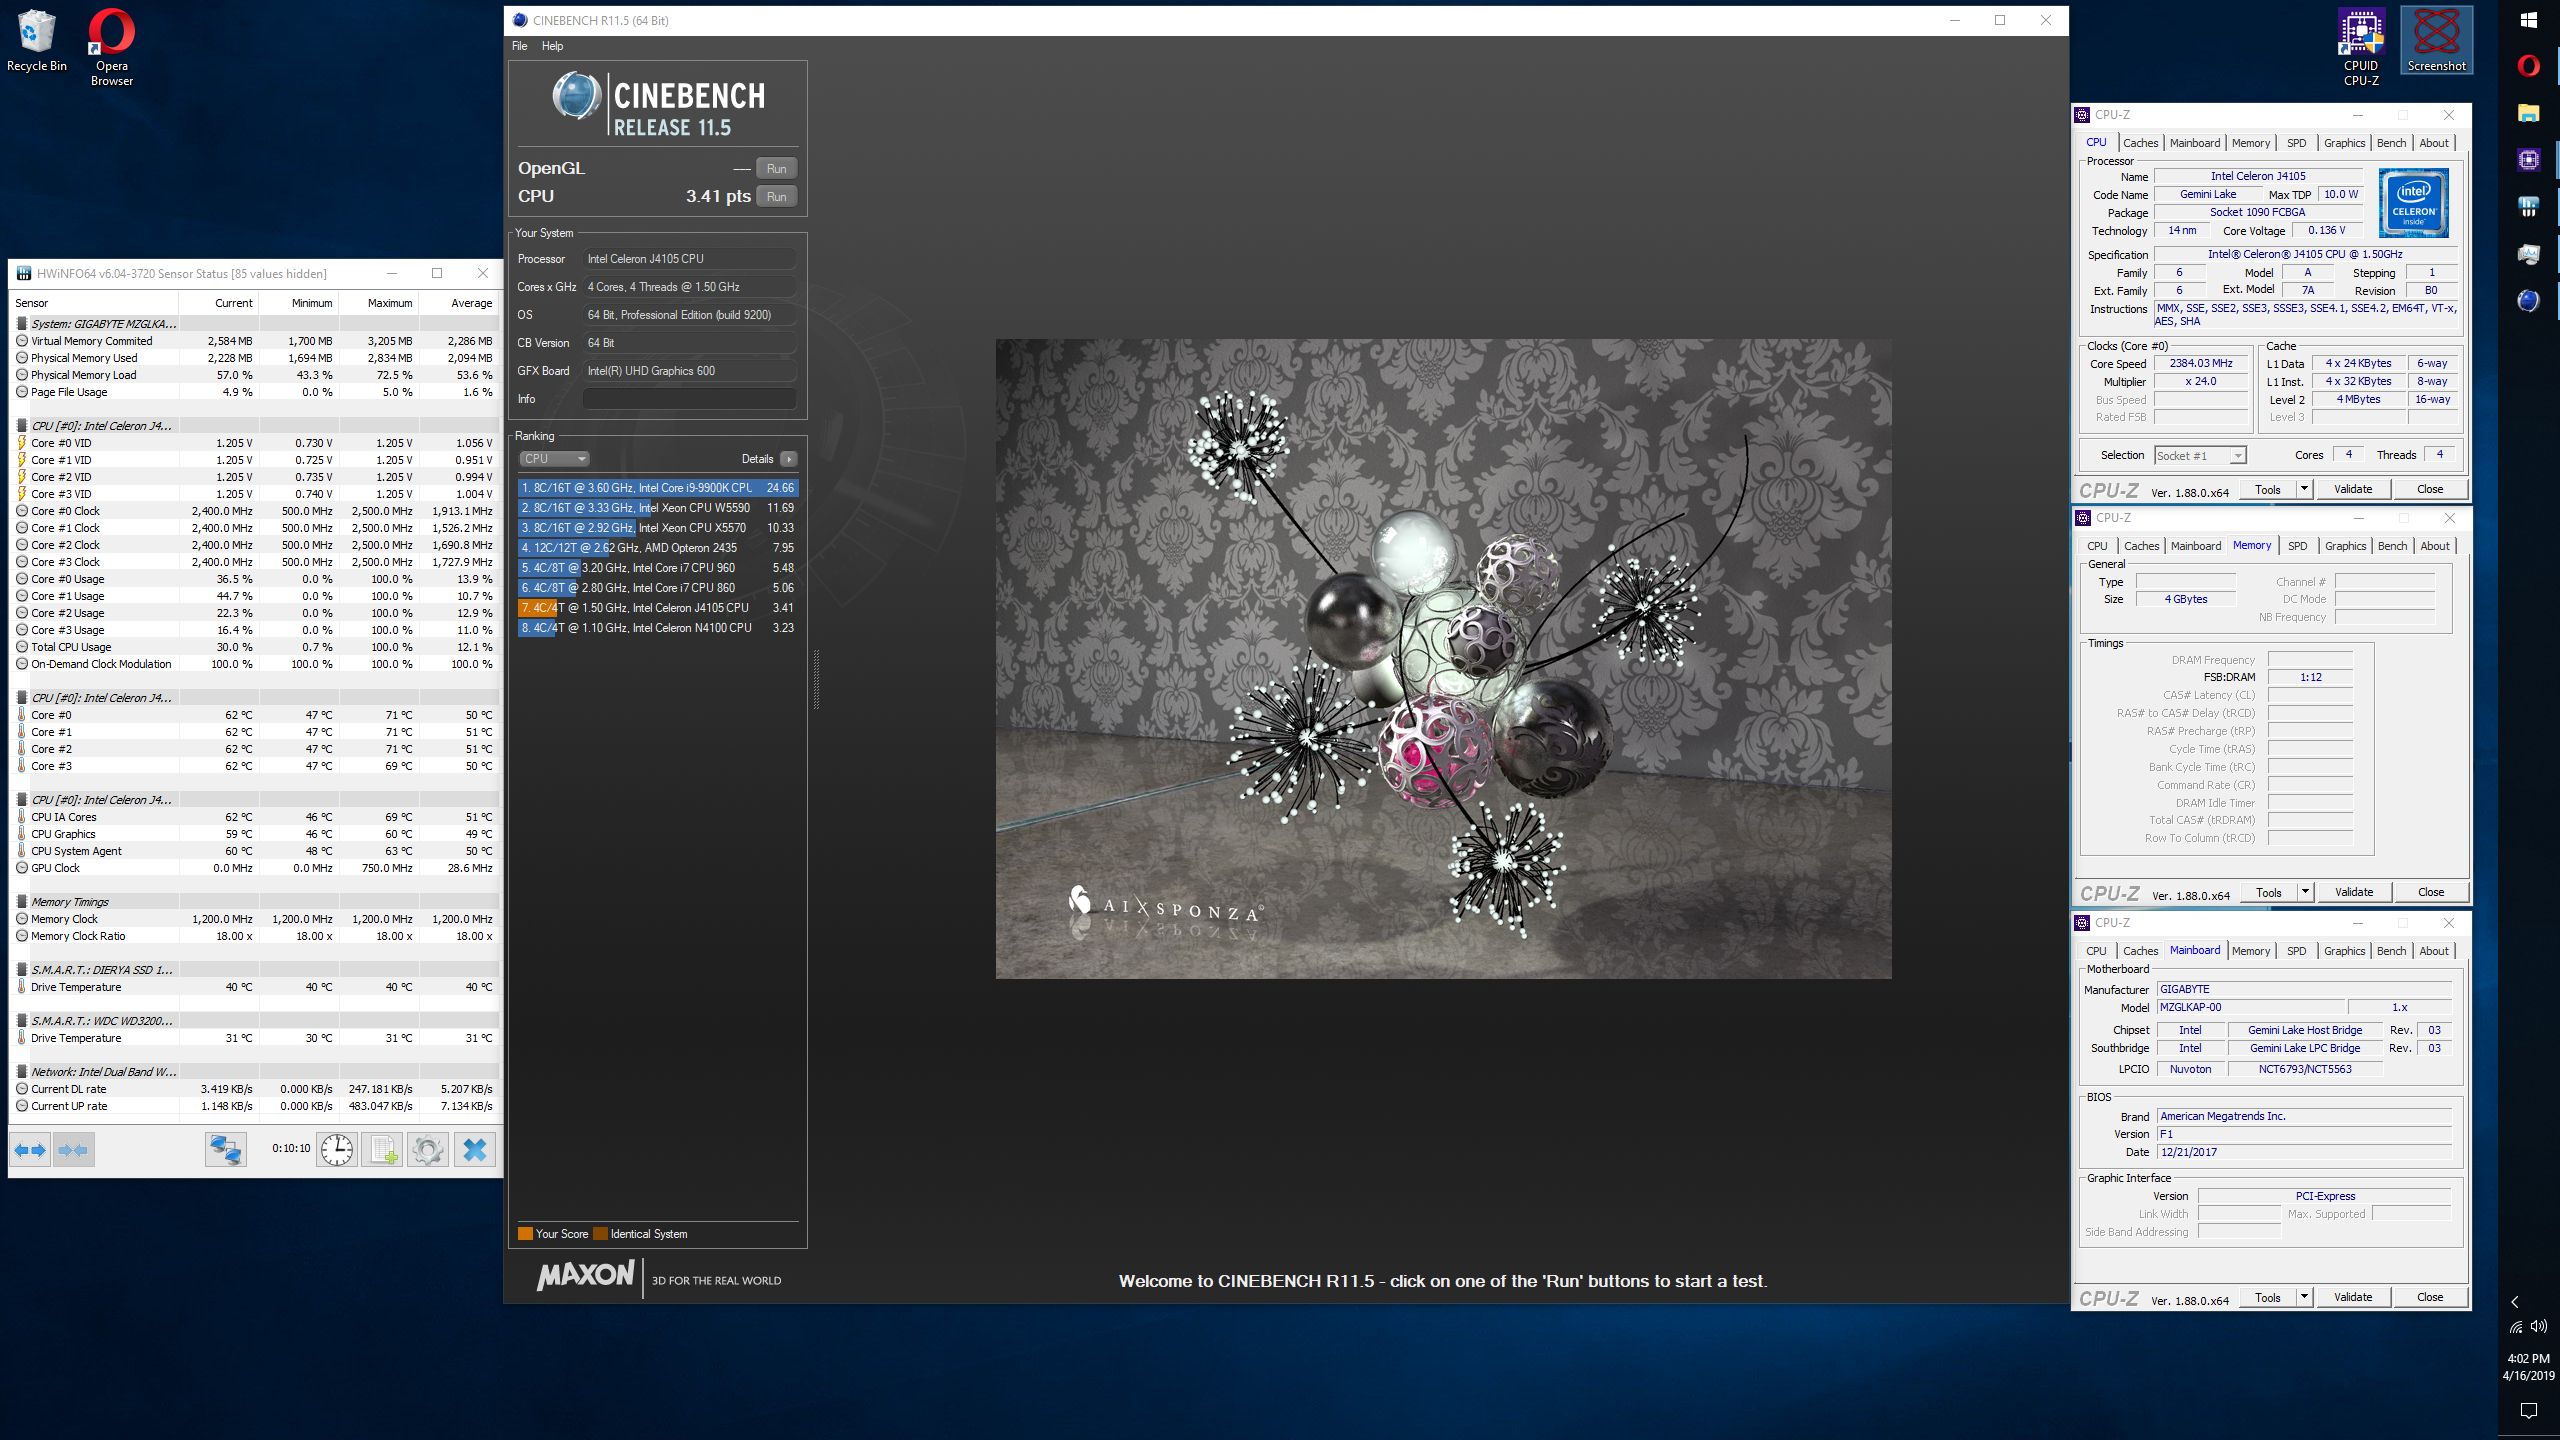The width and height of the screenshot is (2560, 1440).
Task: Open Tools dropdown arrow in middle CPU-Z
Action: (x=2305, y=893)
